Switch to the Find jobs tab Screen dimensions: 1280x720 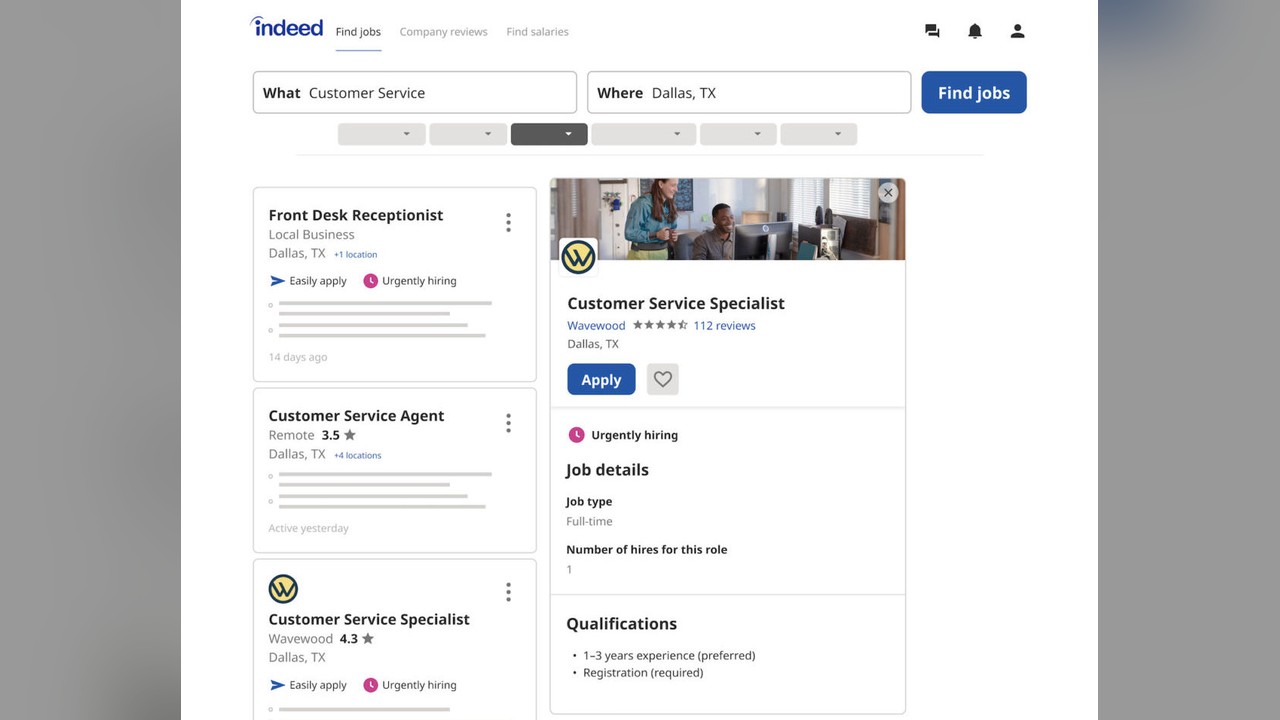click(358, 32)
